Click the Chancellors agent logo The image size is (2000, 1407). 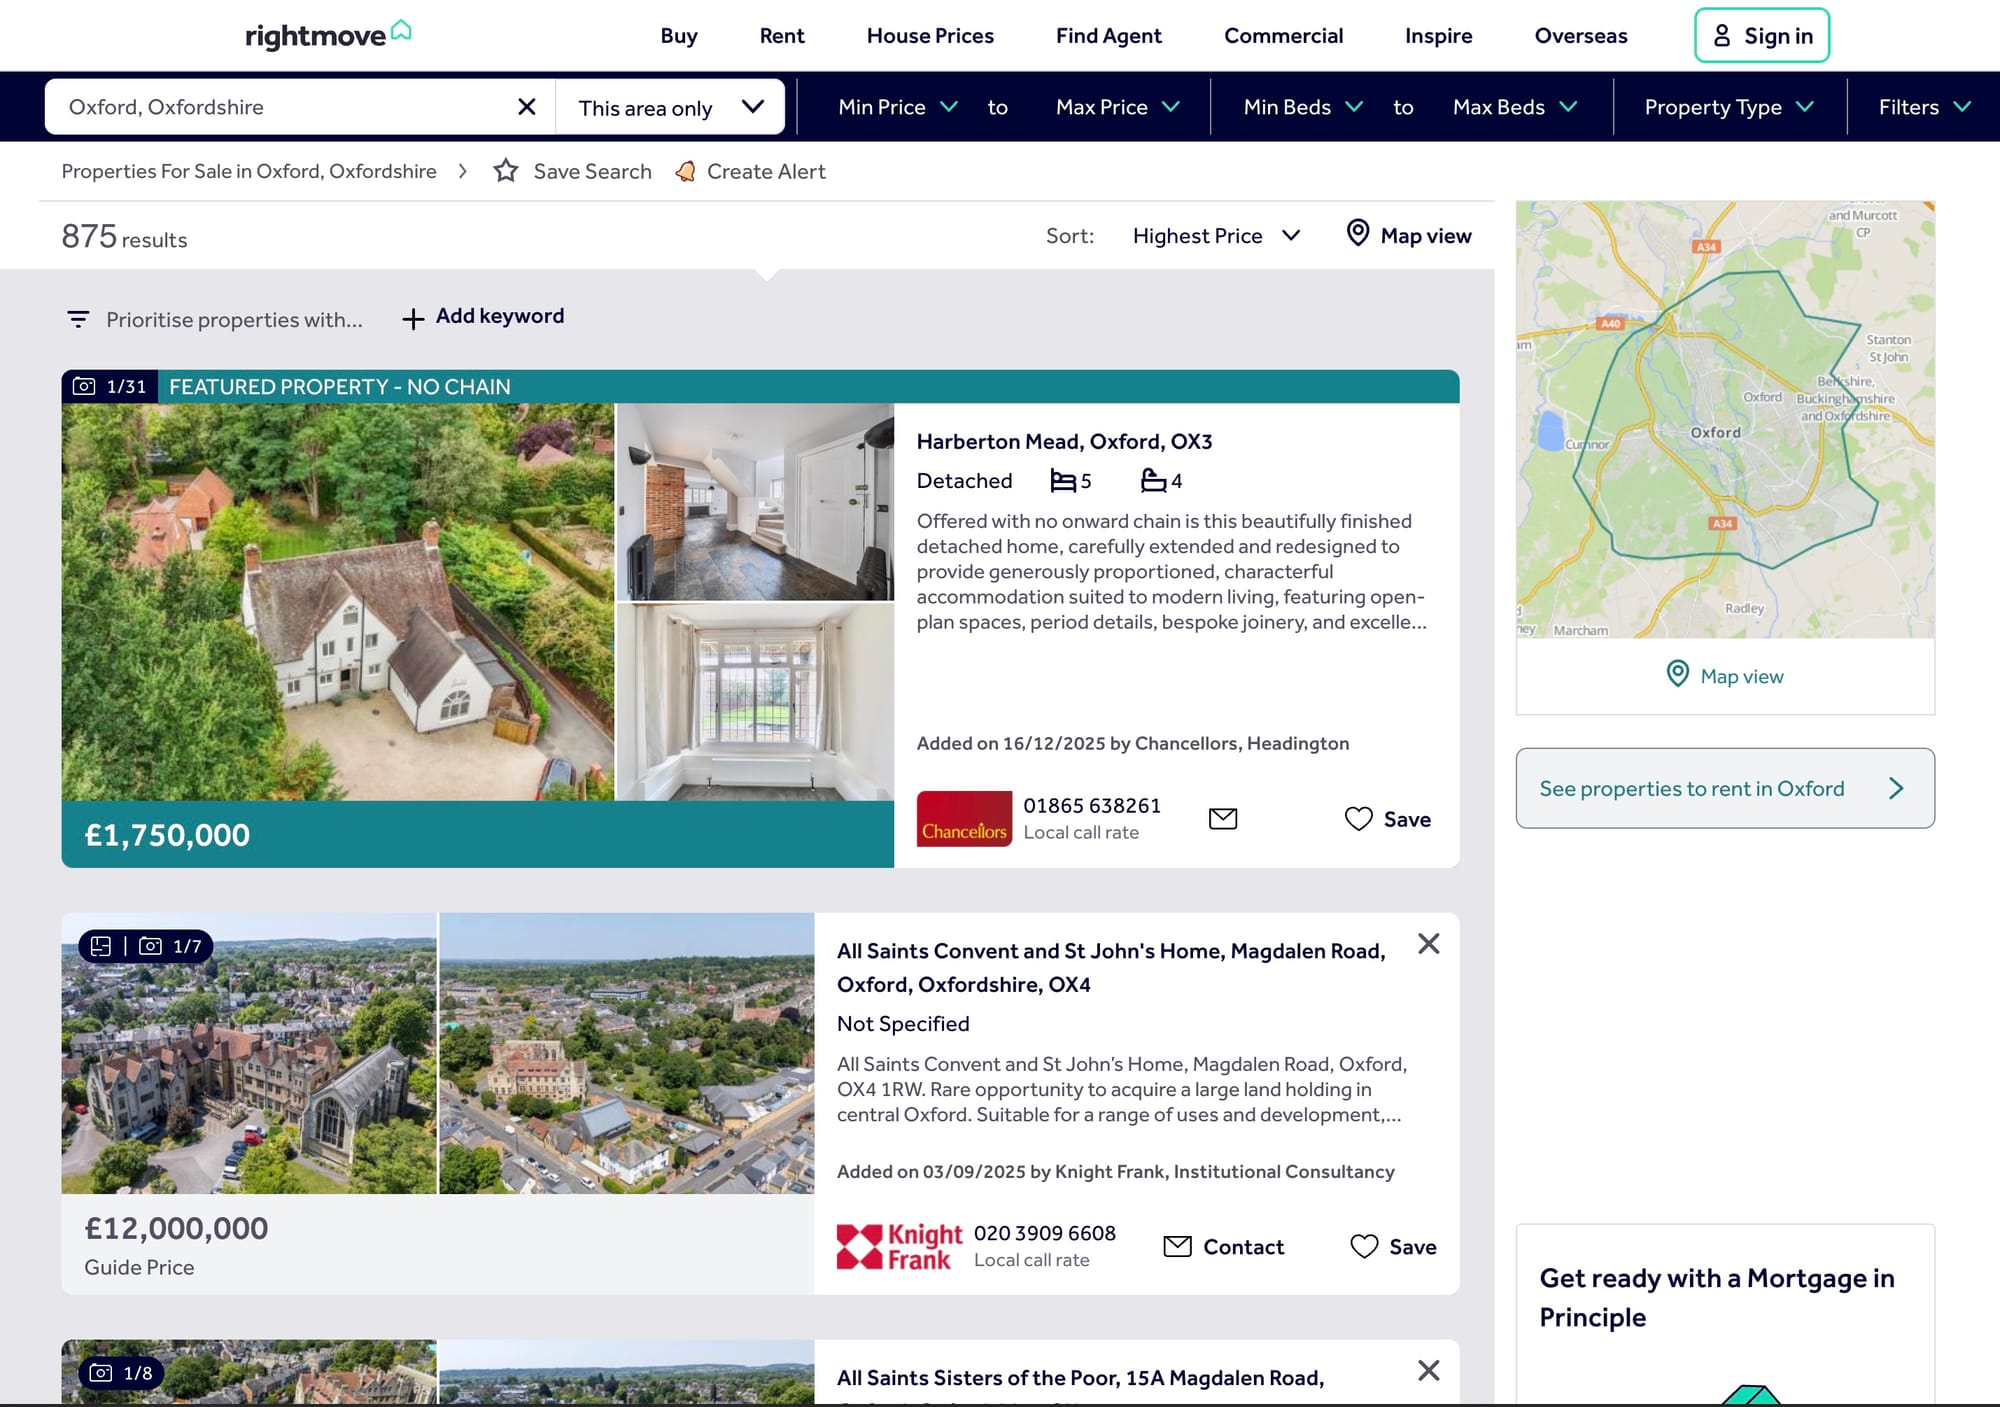tap(964, 819)
